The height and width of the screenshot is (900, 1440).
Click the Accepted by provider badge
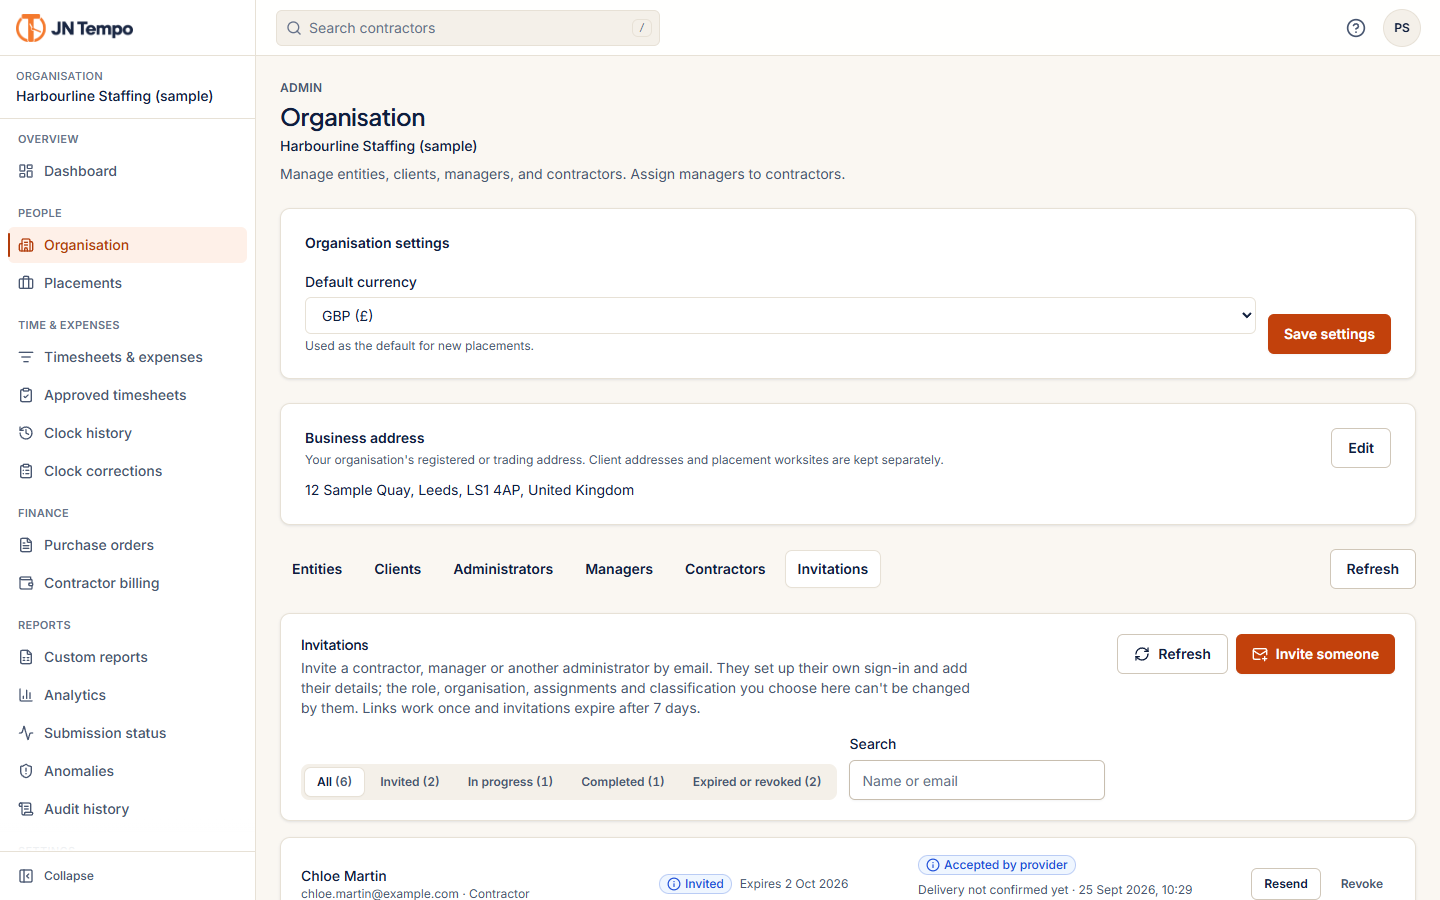(x=997, y=865)
